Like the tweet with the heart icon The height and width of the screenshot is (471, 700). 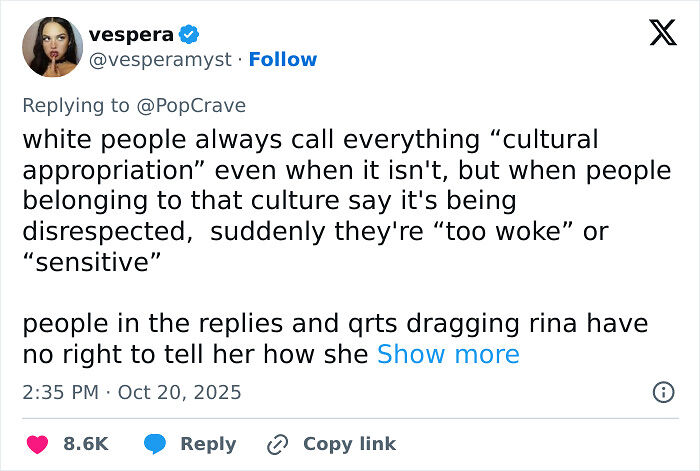pyautogui.click(x=37, y=444)
